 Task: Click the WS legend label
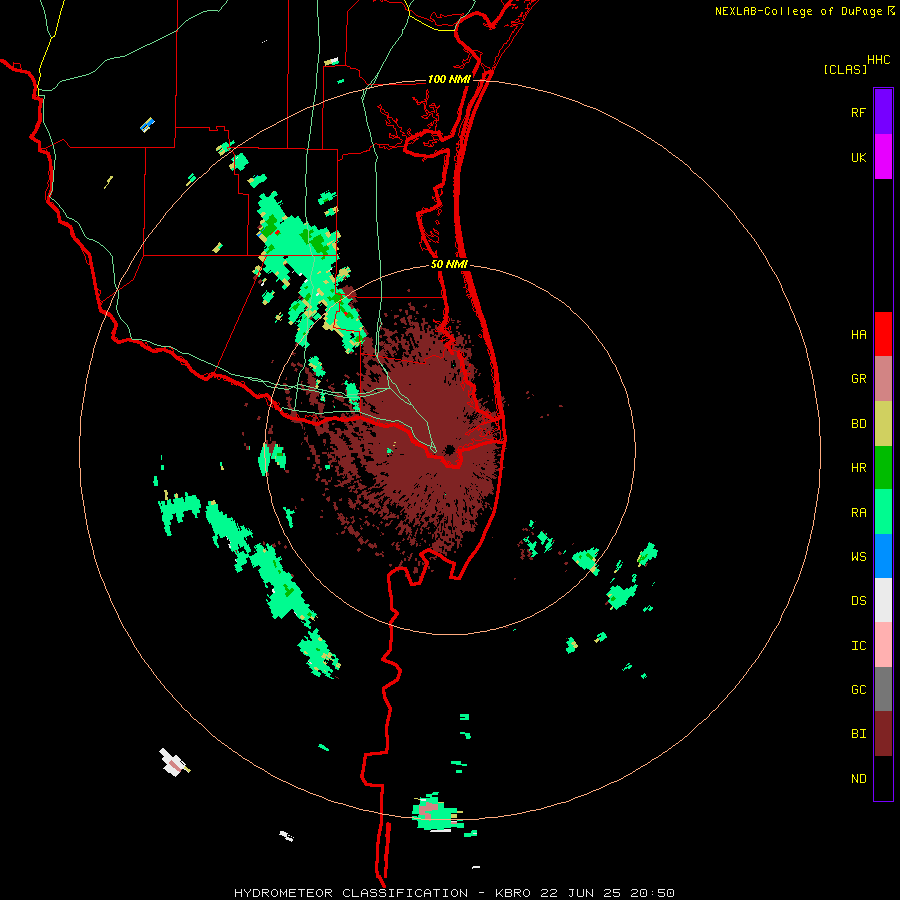pos(858,557)
